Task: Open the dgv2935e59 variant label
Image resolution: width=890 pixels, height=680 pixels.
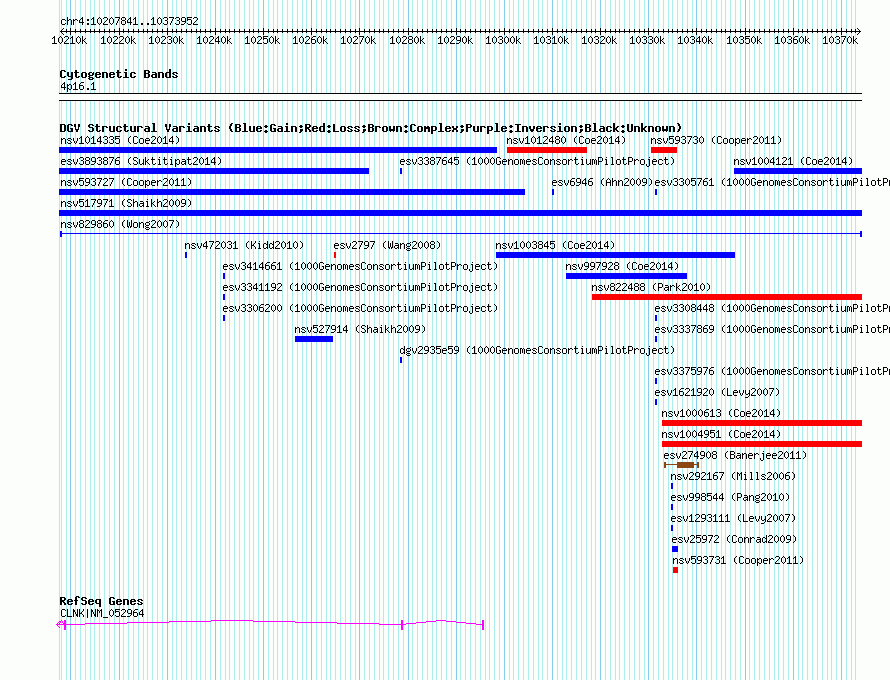Action: tap(537, 350)
